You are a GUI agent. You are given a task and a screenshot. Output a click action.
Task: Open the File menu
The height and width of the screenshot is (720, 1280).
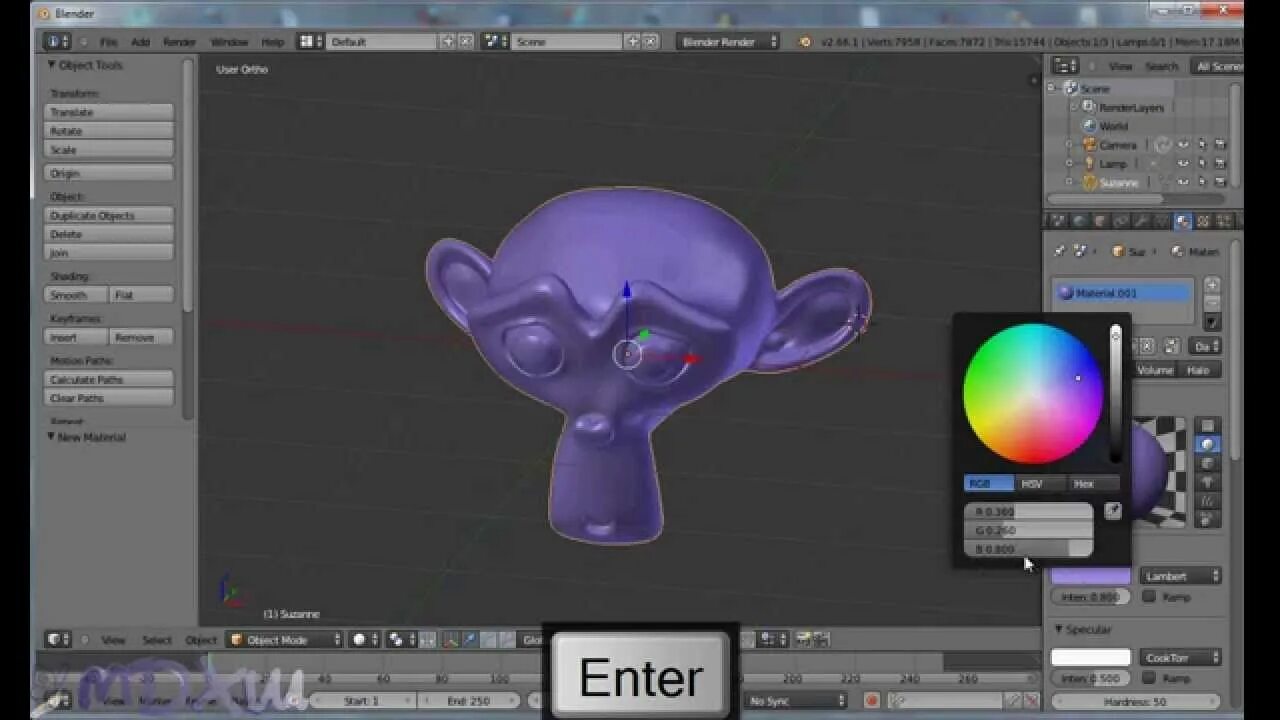pyautogui.click(x=108, y=42)
